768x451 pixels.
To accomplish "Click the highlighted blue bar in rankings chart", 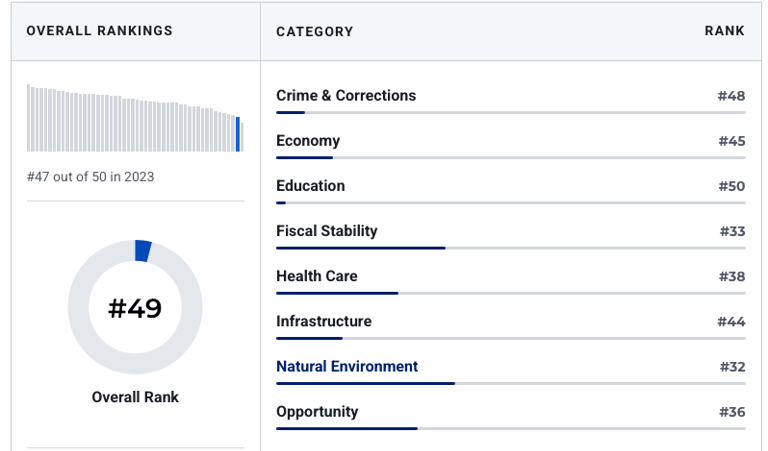I will point(238,134).
